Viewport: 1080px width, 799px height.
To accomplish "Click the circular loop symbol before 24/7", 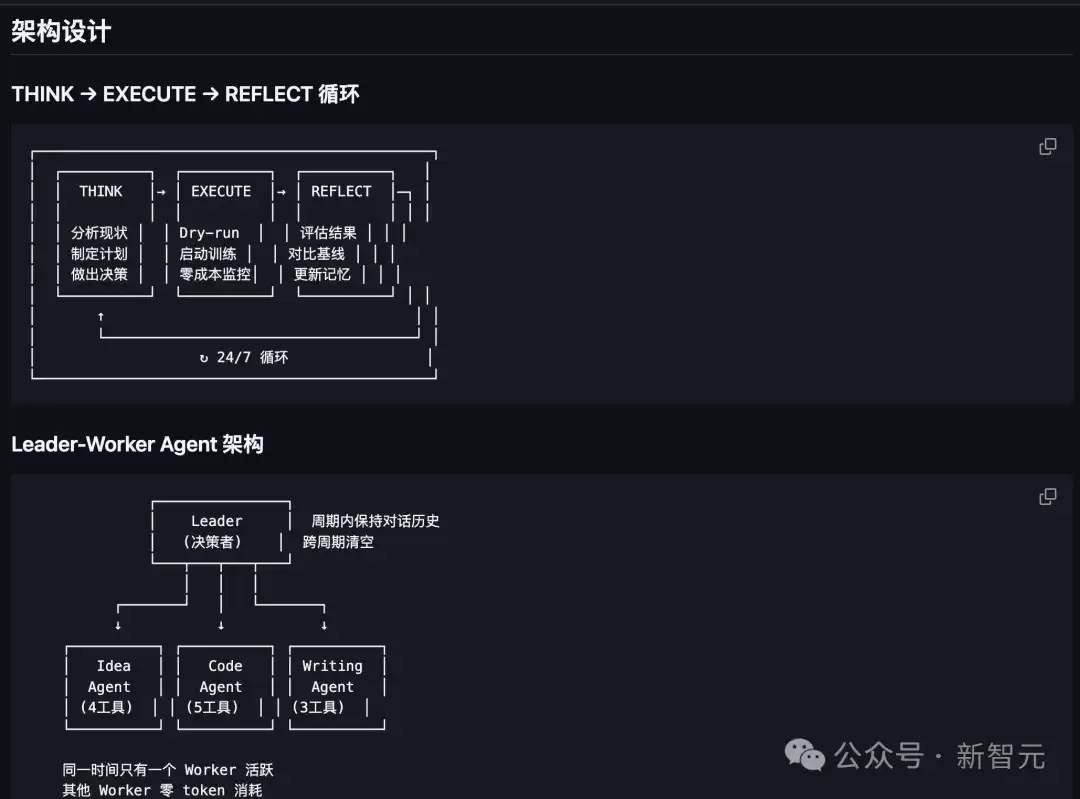I will (204, 358).
